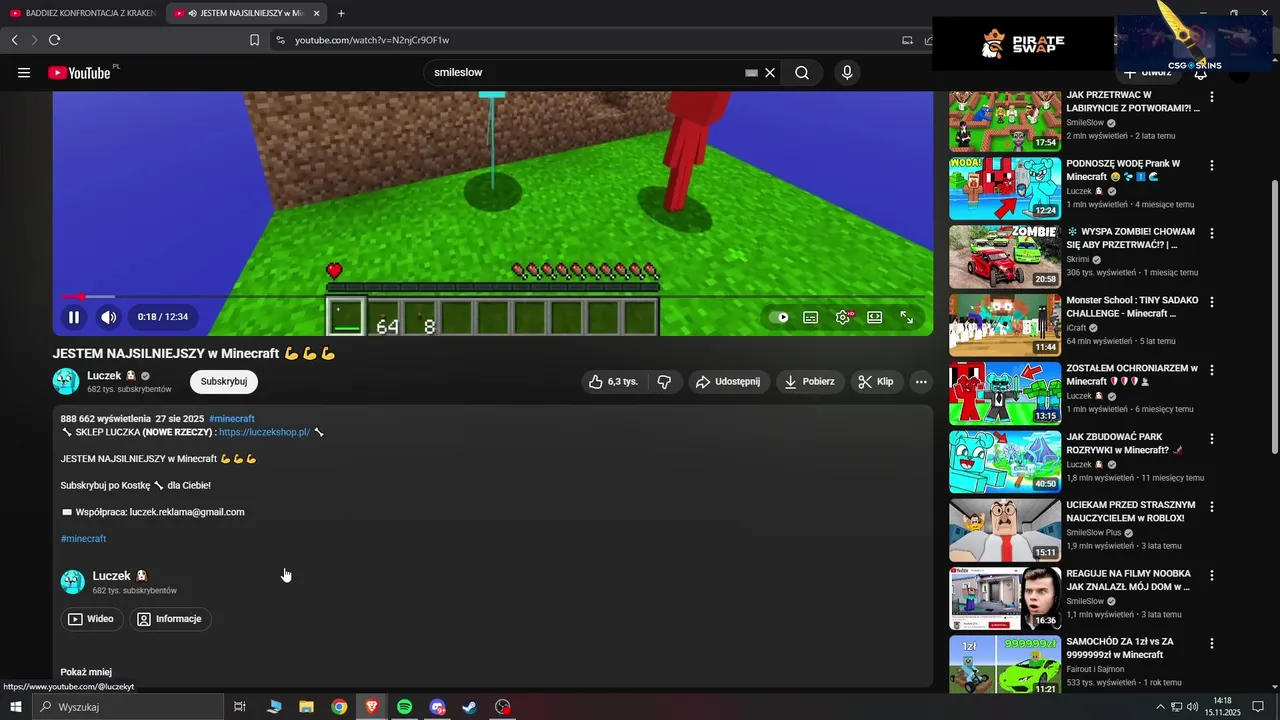Open Spotify from the taskbar
The height and width of the screenshot is (720, 1280).
pyautogui.click(x=404, y=707)
